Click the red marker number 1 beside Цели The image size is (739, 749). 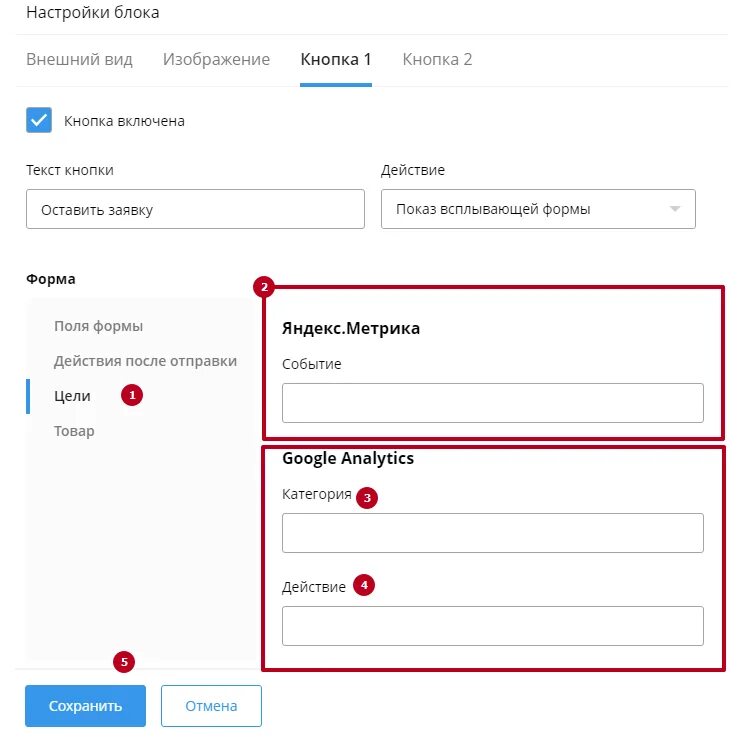pyautogui.click(x=132, y=395)
